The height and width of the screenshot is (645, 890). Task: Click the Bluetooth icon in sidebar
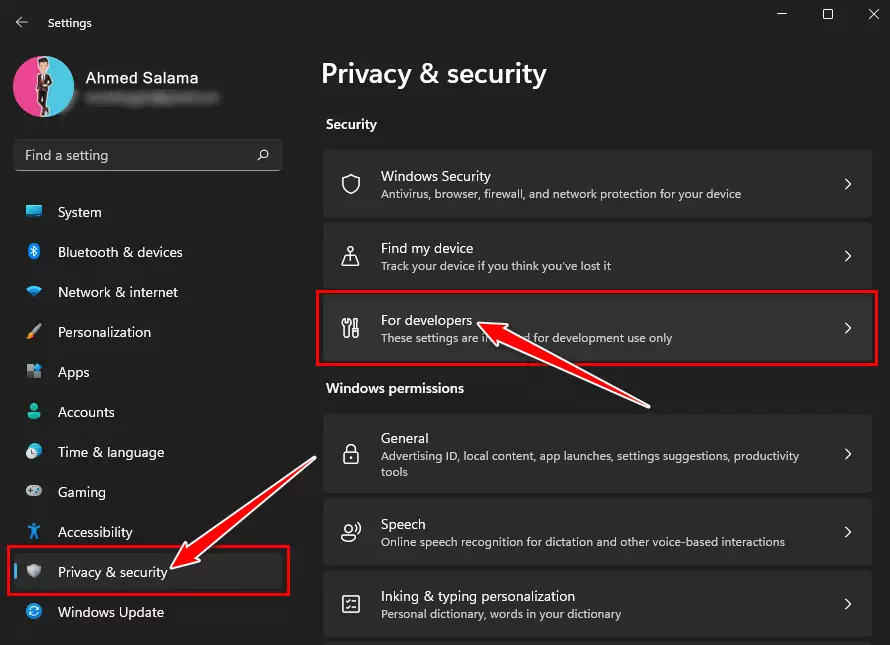coord(34,251)
